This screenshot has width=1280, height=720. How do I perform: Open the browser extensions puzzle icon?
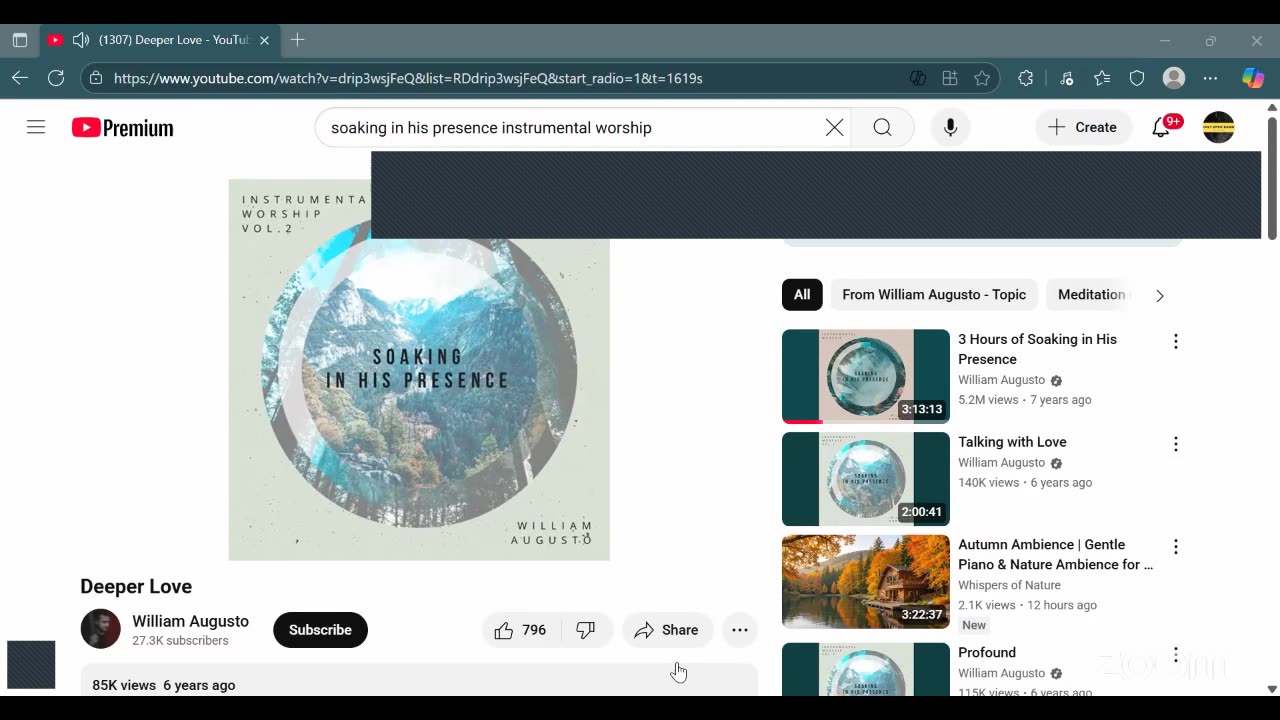tap(1026, 78)
